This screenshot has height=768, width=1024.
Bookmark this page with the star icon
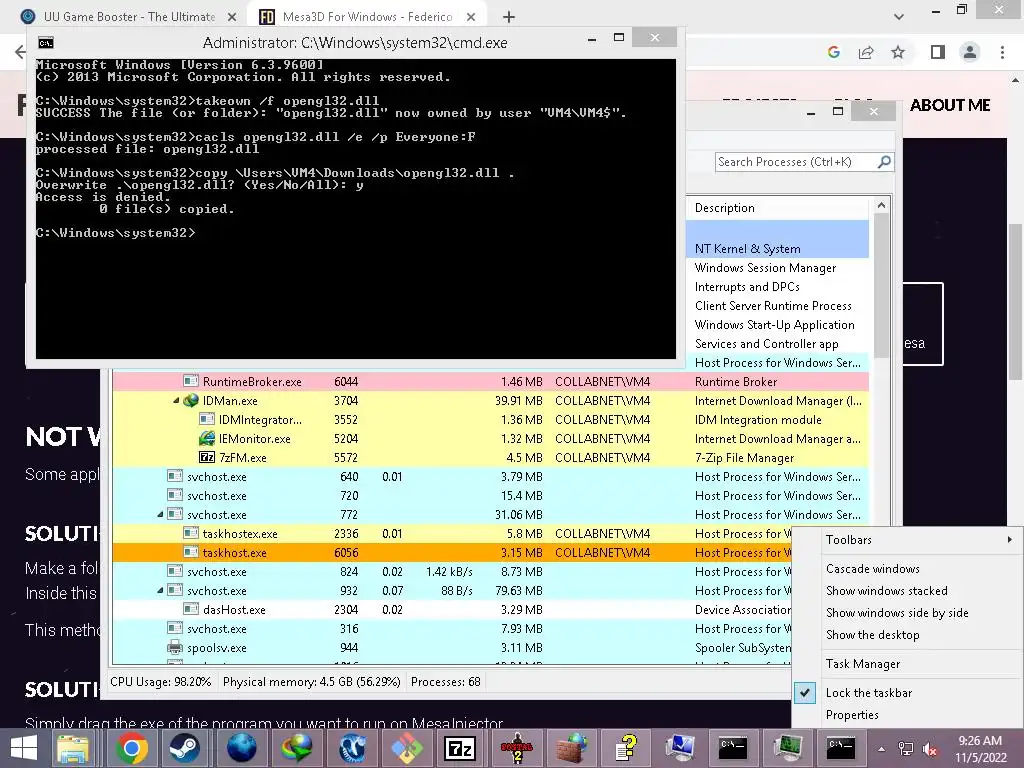point(898,52)
